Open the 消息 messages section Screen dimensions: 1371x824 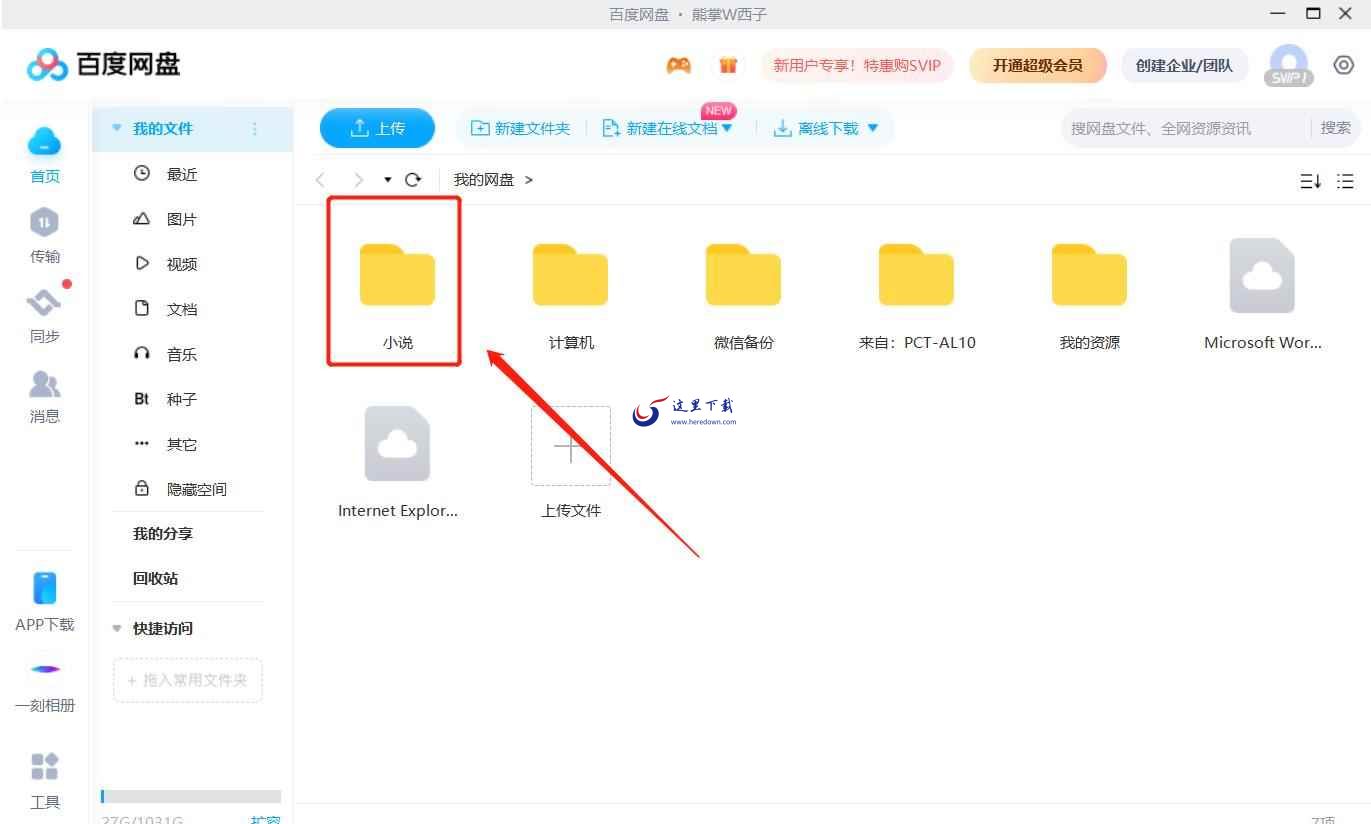[x=44, y=396]
